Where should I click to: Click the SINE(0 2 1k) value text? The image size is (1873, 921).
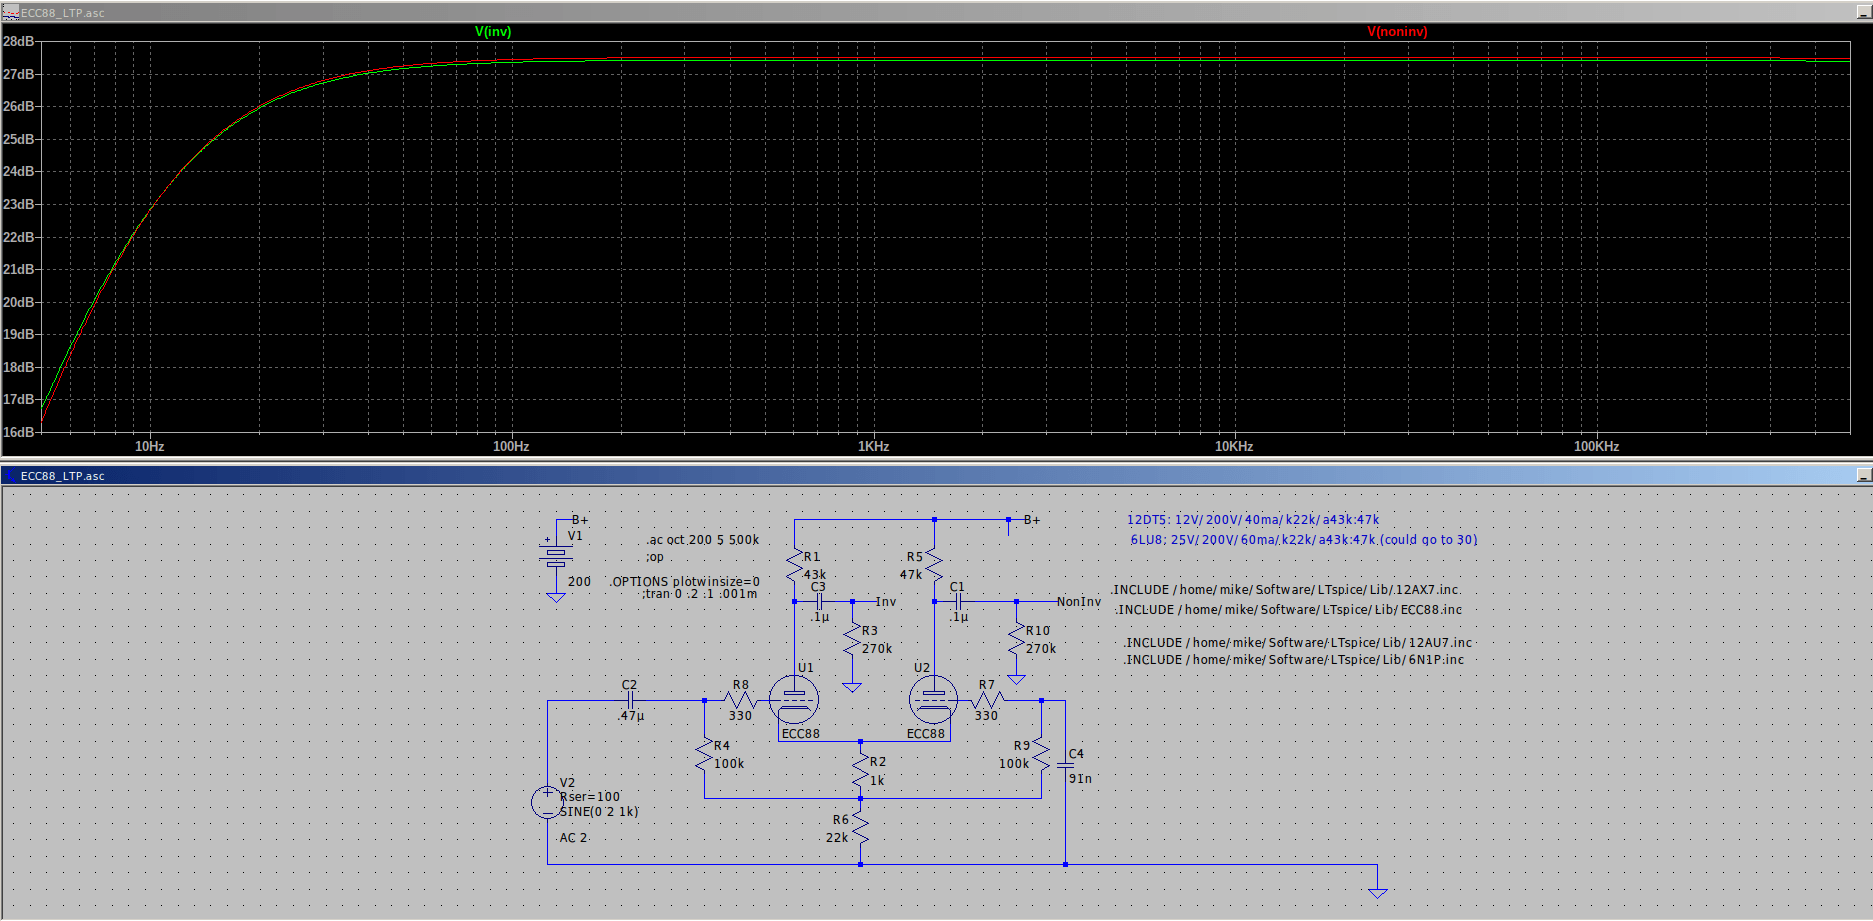[599, 812]
